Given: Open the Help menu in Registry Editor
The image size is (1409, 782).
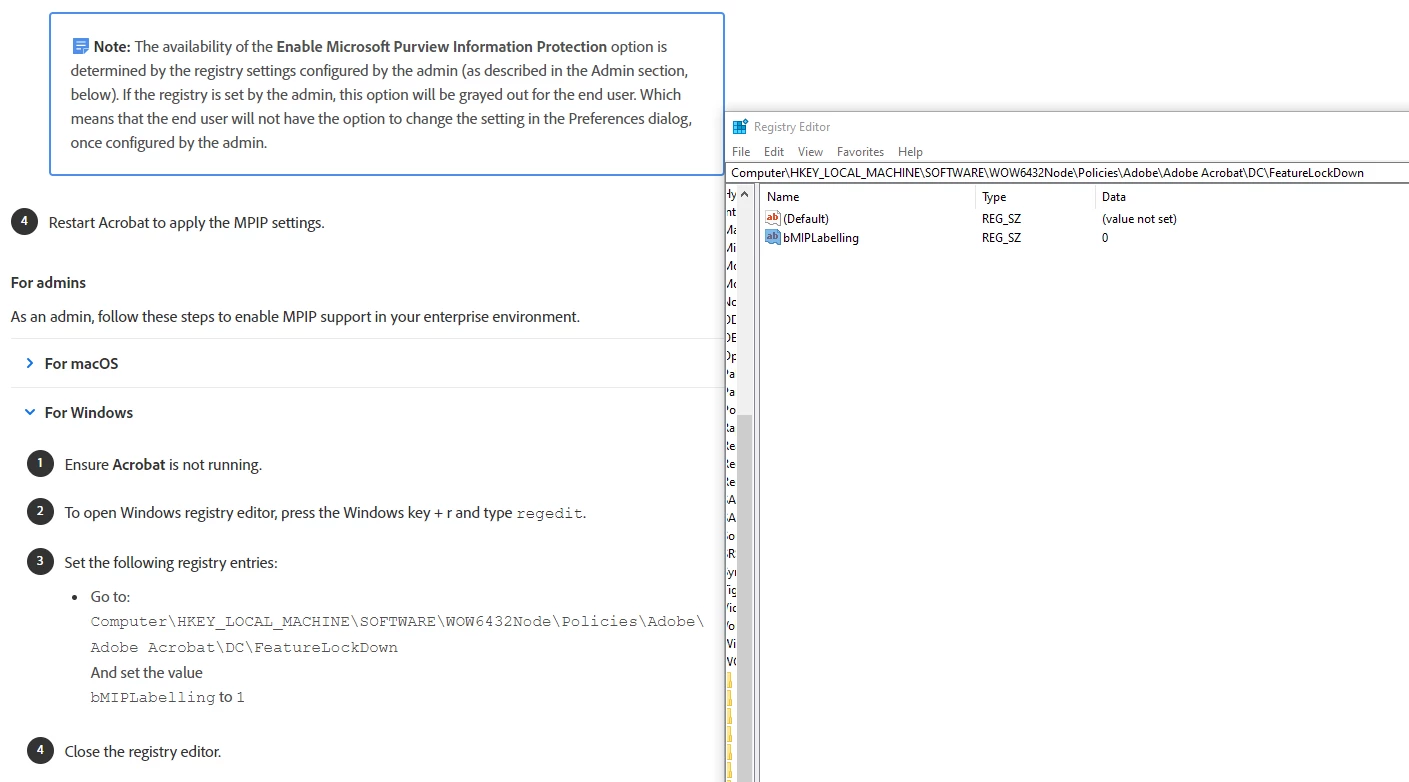Looking at the screenshot, I should (910, 152).
